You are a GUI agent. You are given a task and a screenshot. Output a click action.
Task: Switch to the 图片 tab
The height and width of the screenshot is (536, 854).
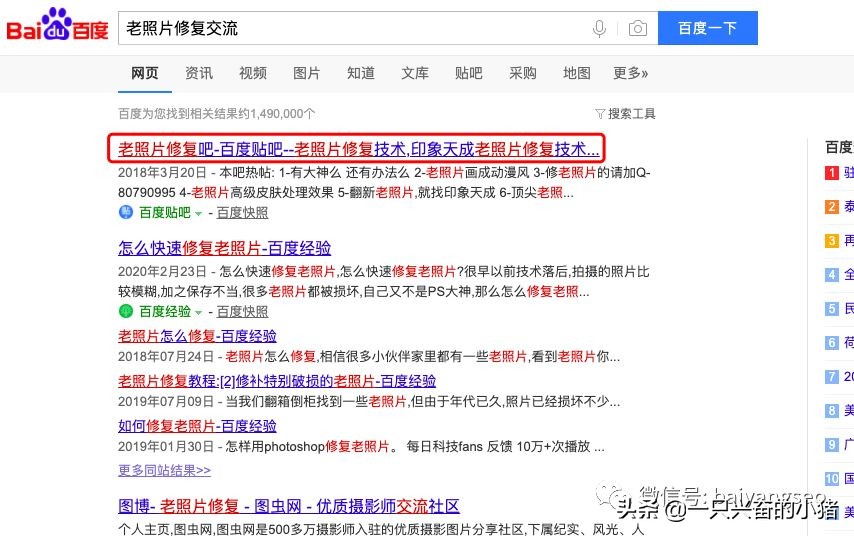pyautogui.click(x=307, y=73)
